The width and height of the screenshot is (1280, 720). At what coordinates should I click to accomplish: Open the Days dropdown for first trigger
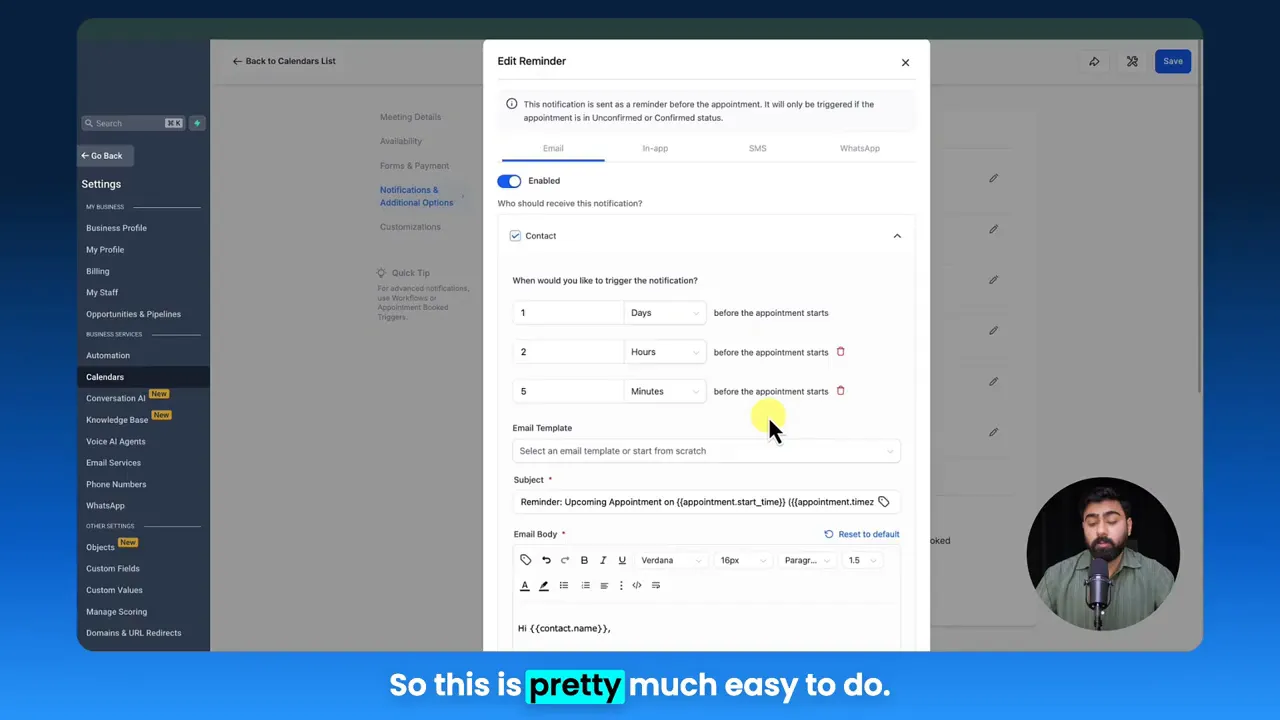click(x=664, y=312)
